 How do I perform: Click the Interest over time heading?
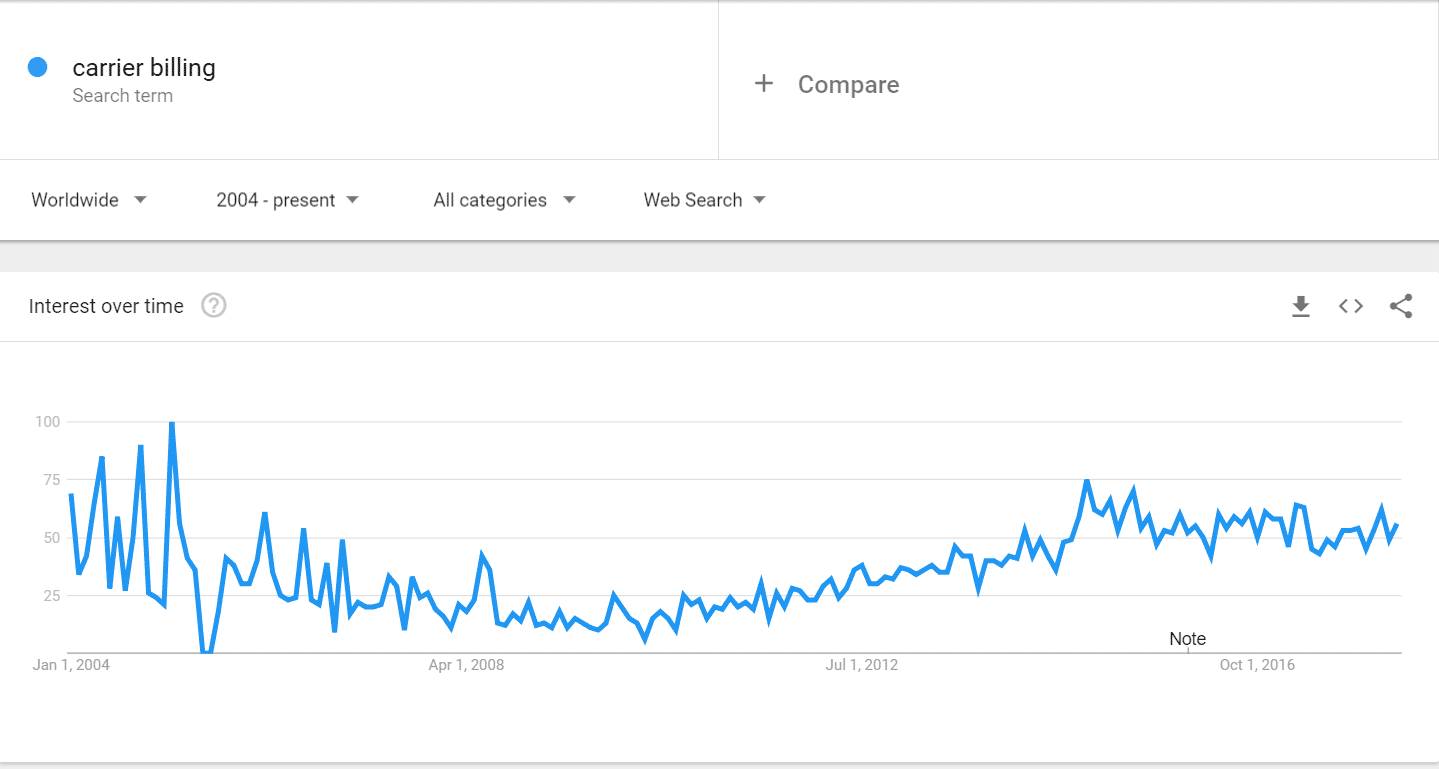point(106,306)
